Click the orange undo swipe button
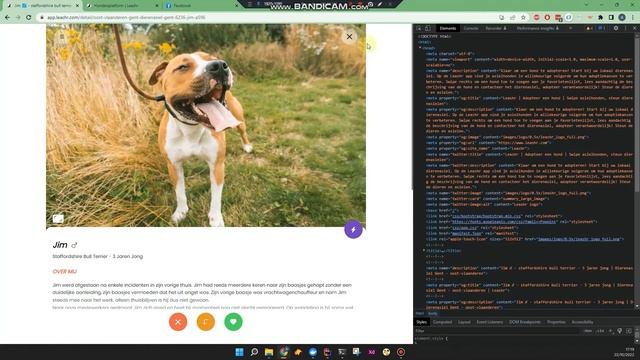This screenshot has height=360, width=640. pos(206,322)
